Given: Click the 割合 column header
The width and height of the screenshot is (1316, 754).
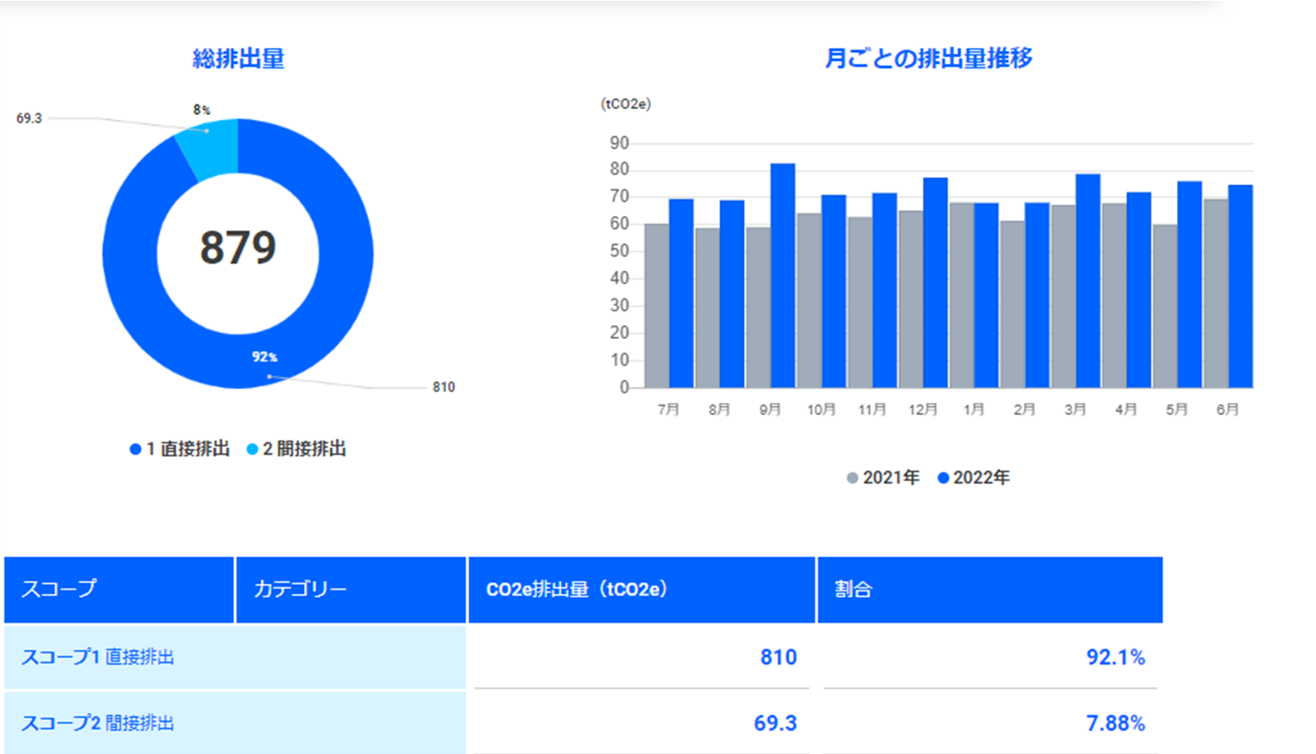Looking at the screenshot, I should (x=988, y=589).
